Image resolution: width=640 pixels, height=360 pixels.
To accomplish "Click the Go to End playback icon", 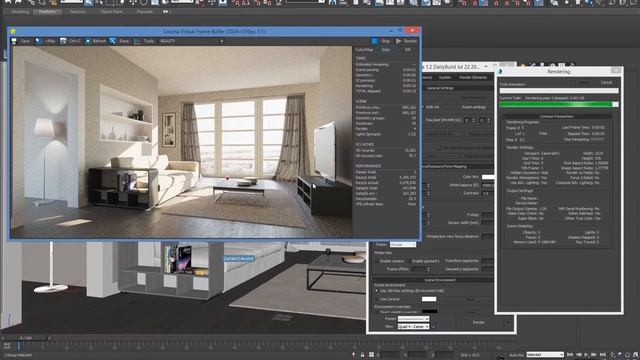I will coord(602,355).
